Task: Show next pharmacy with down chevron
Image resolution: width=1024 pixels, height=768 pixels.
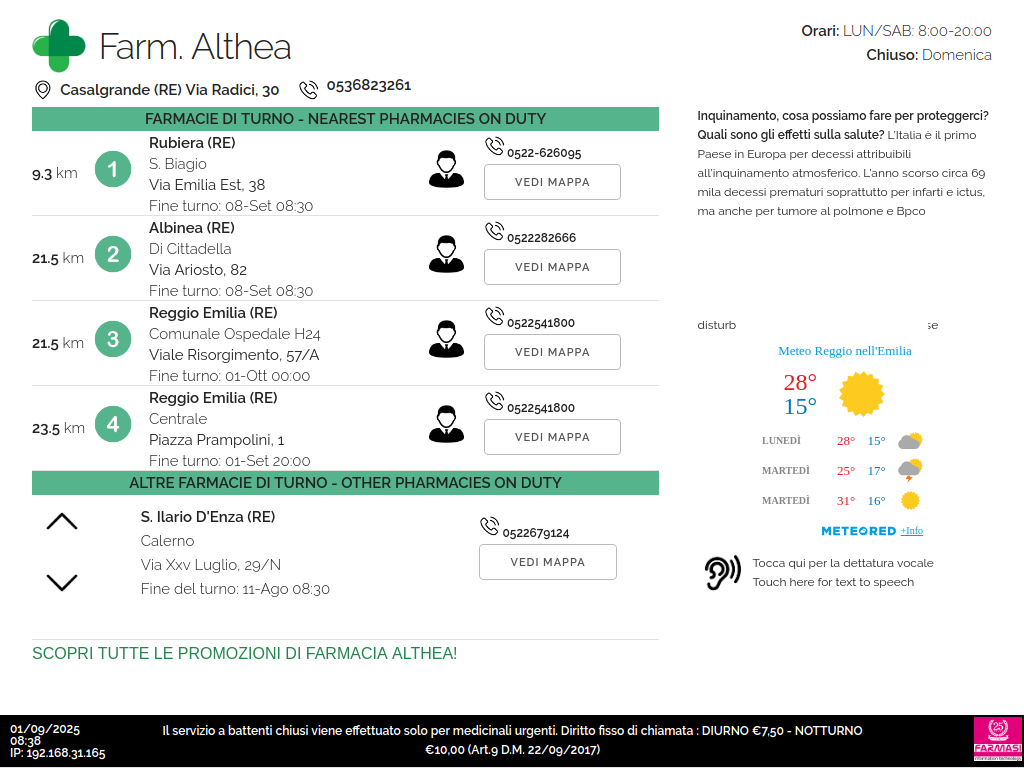Action: coord(62,582)
